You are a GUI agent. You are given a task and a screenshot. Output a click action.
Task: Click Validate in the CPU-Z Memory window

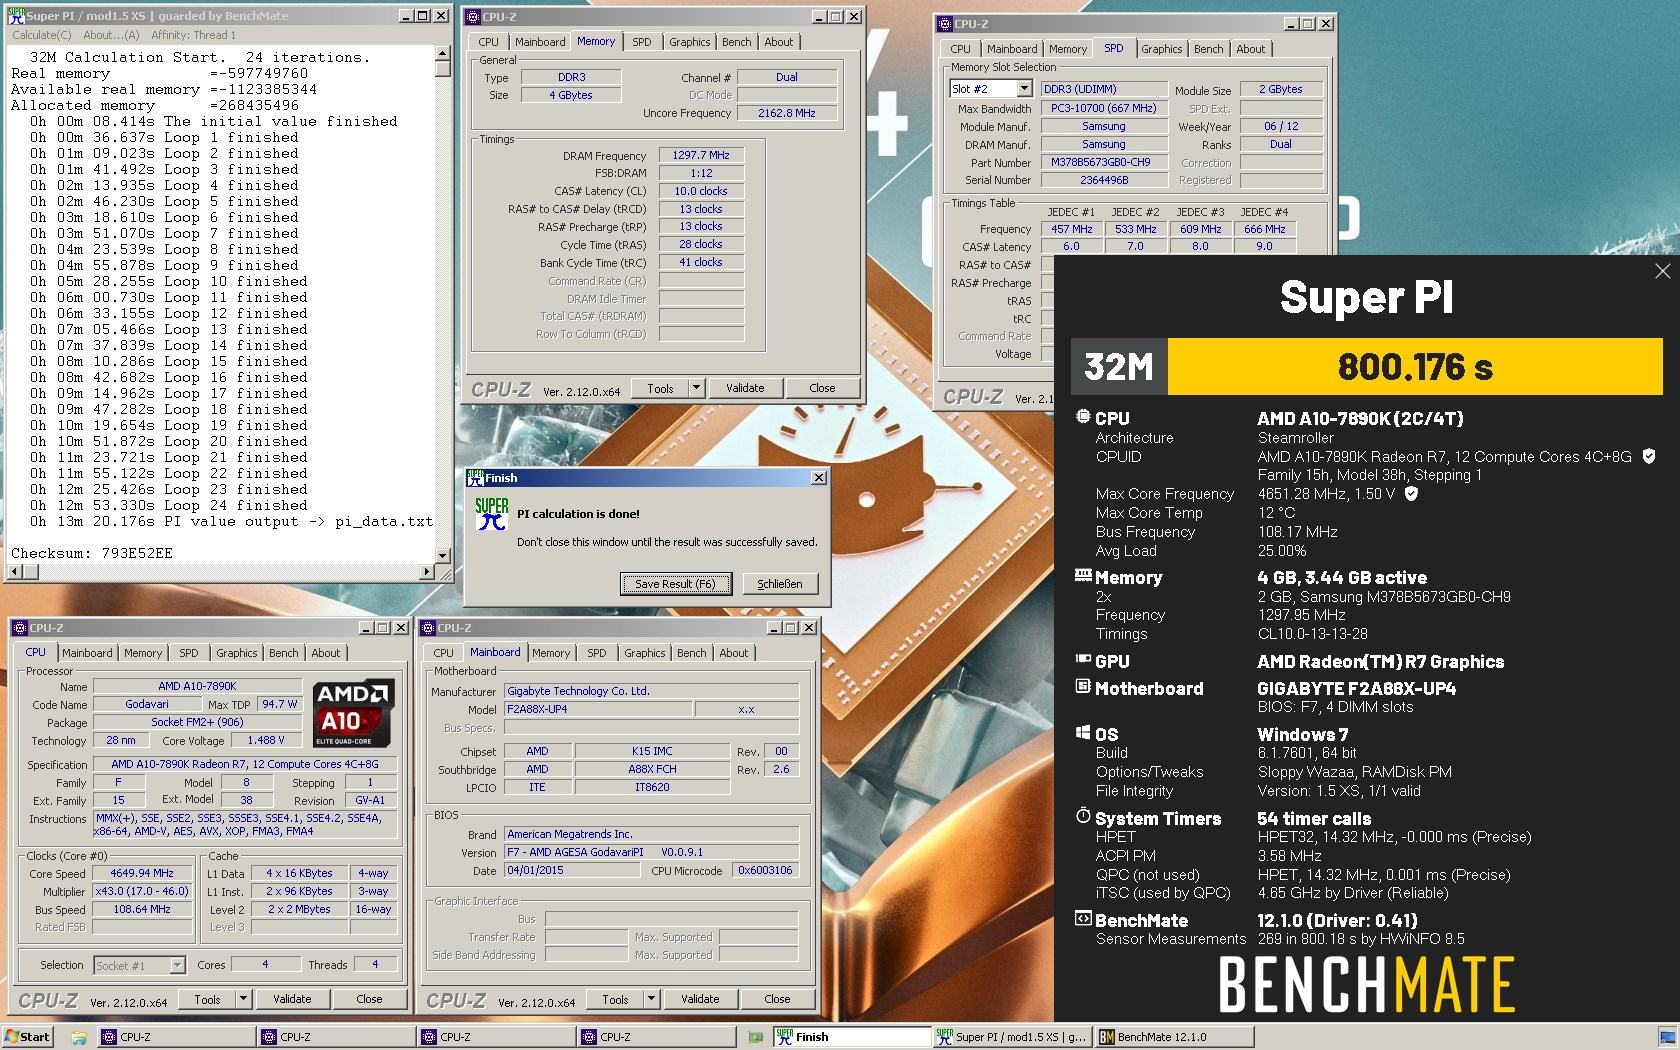(x=745, y=388)
